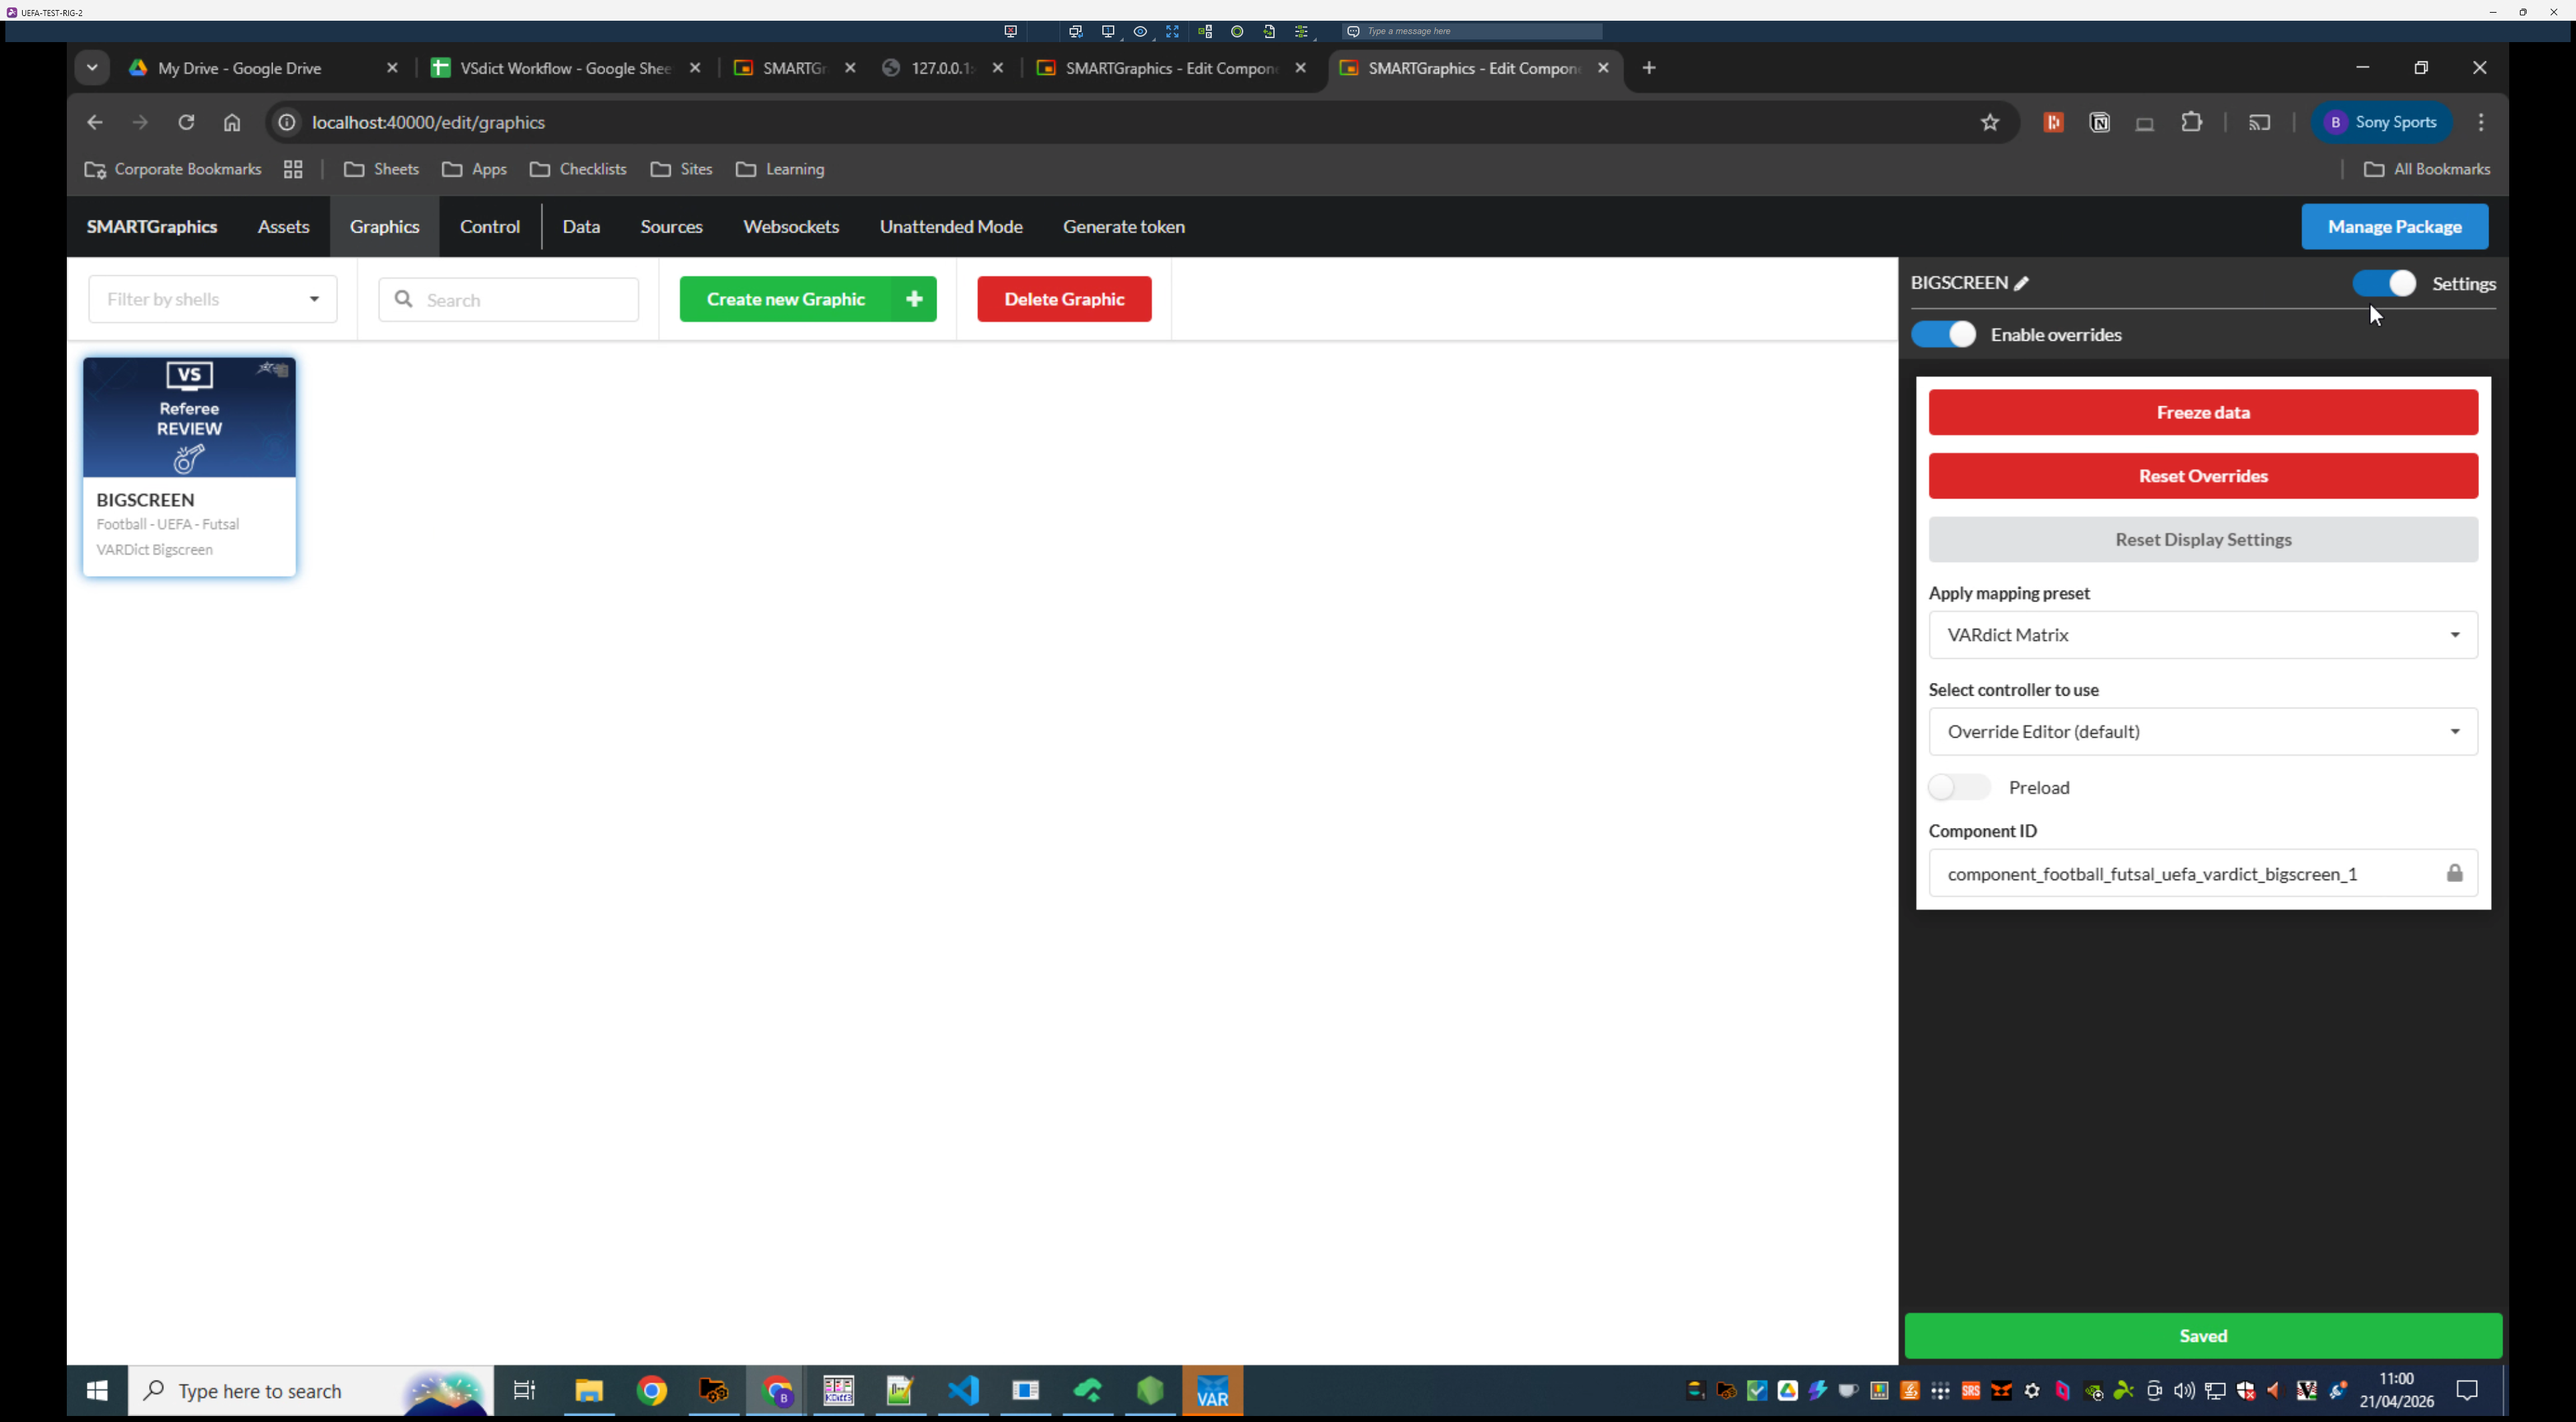
Task: Go to browser home page icon
Action: pos(232,122)
